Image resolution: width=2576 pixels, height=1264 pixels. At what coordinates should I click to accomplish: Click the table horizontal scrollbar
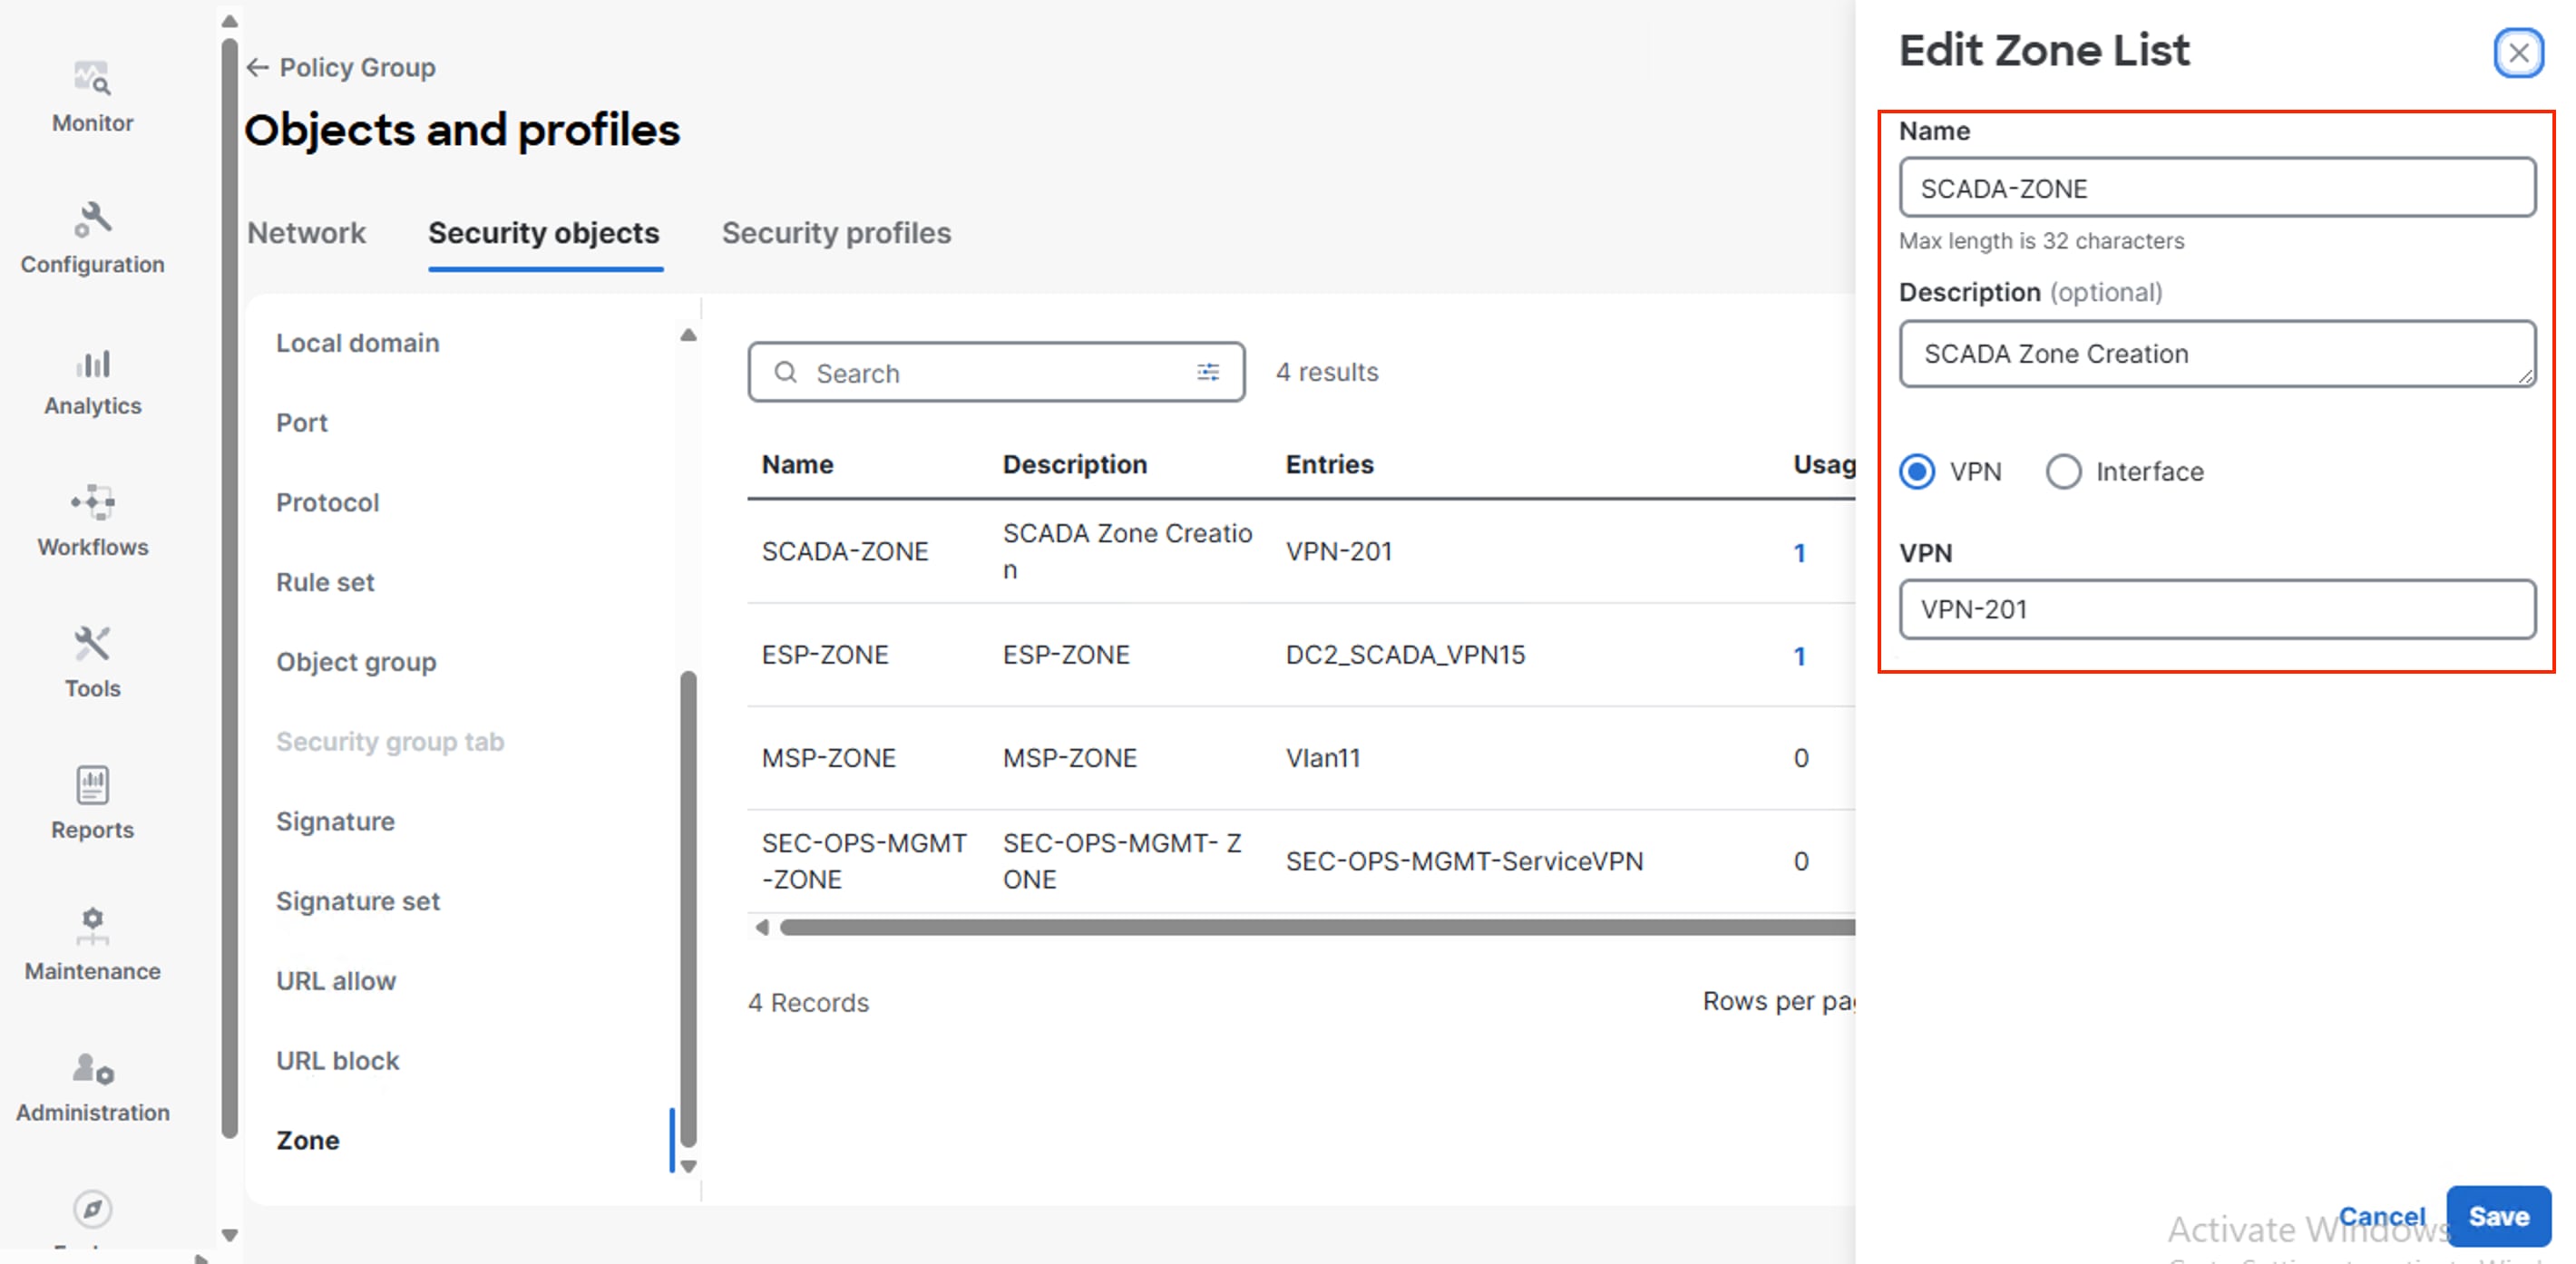coord(1316,928)
